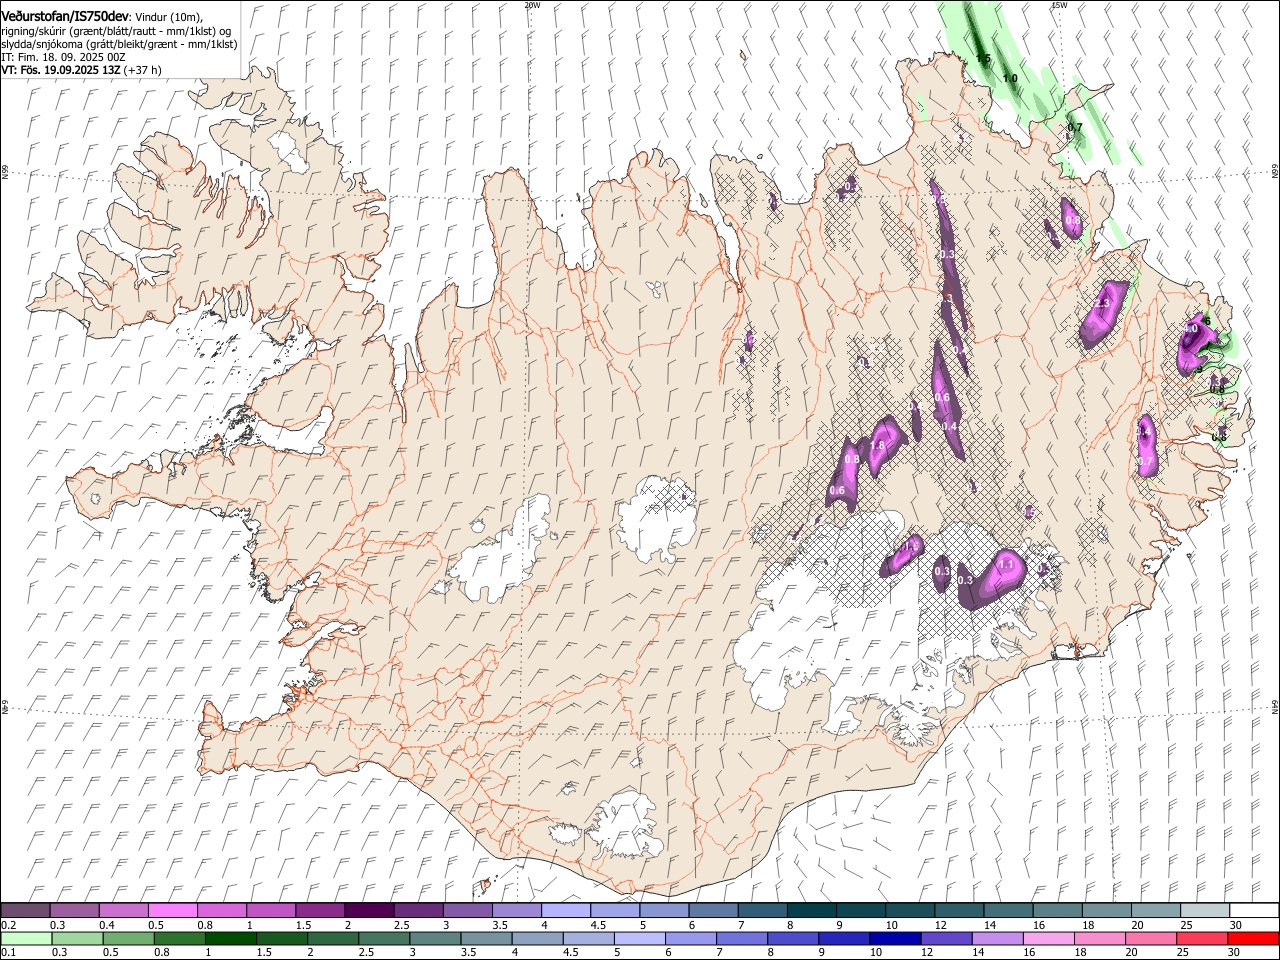Click the '20W' longitude label

point(532,5)
